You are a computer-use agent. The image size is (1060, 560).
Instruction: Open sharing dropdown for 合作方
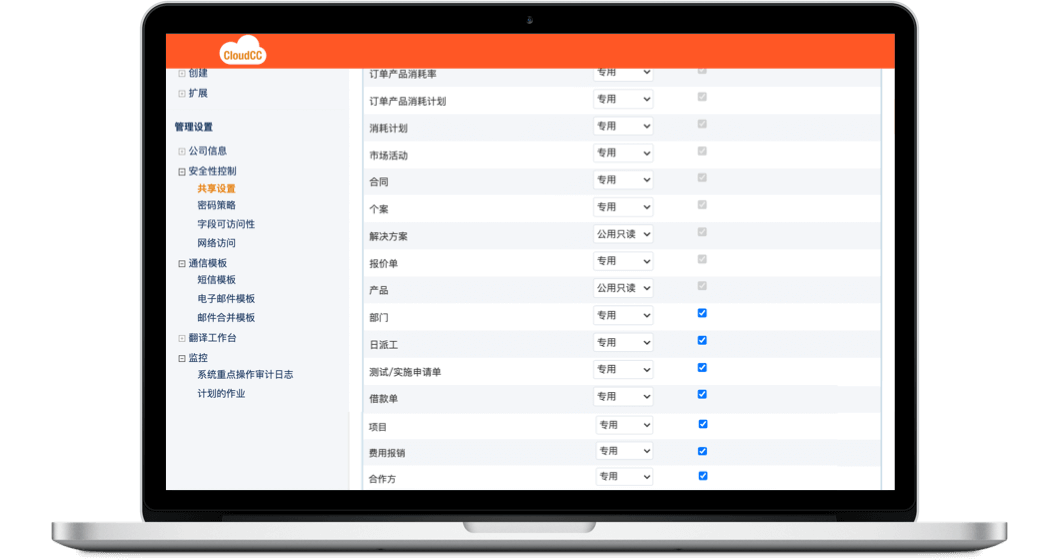(x=624, y=476)
